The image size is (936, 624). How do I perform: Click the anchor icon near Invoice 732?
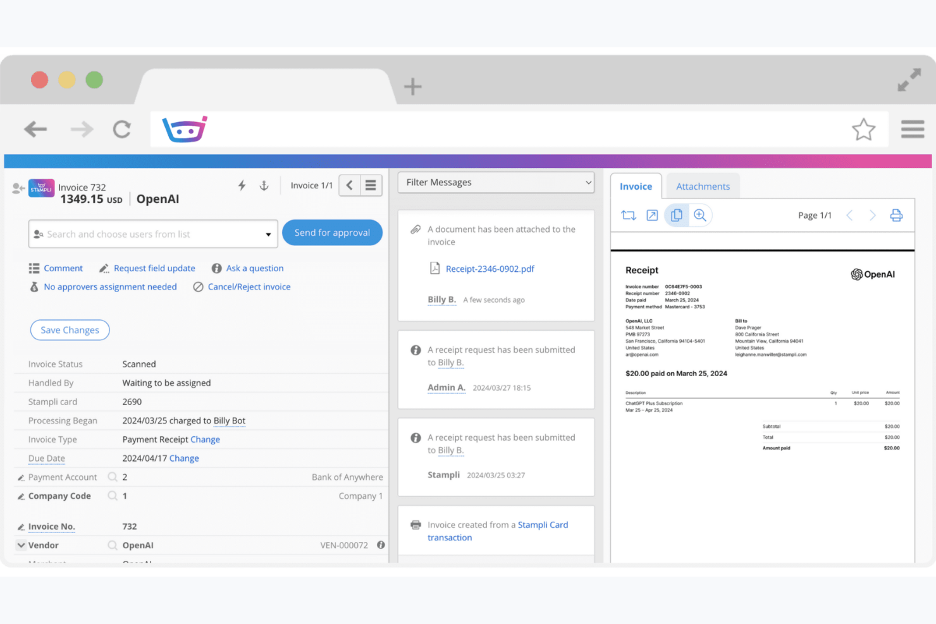coord(264,186)
